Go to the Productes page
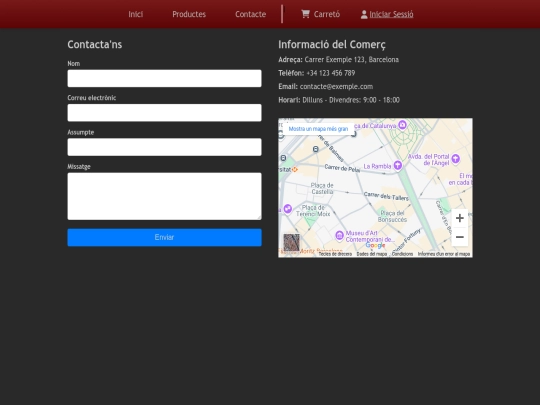 [189, 14]
